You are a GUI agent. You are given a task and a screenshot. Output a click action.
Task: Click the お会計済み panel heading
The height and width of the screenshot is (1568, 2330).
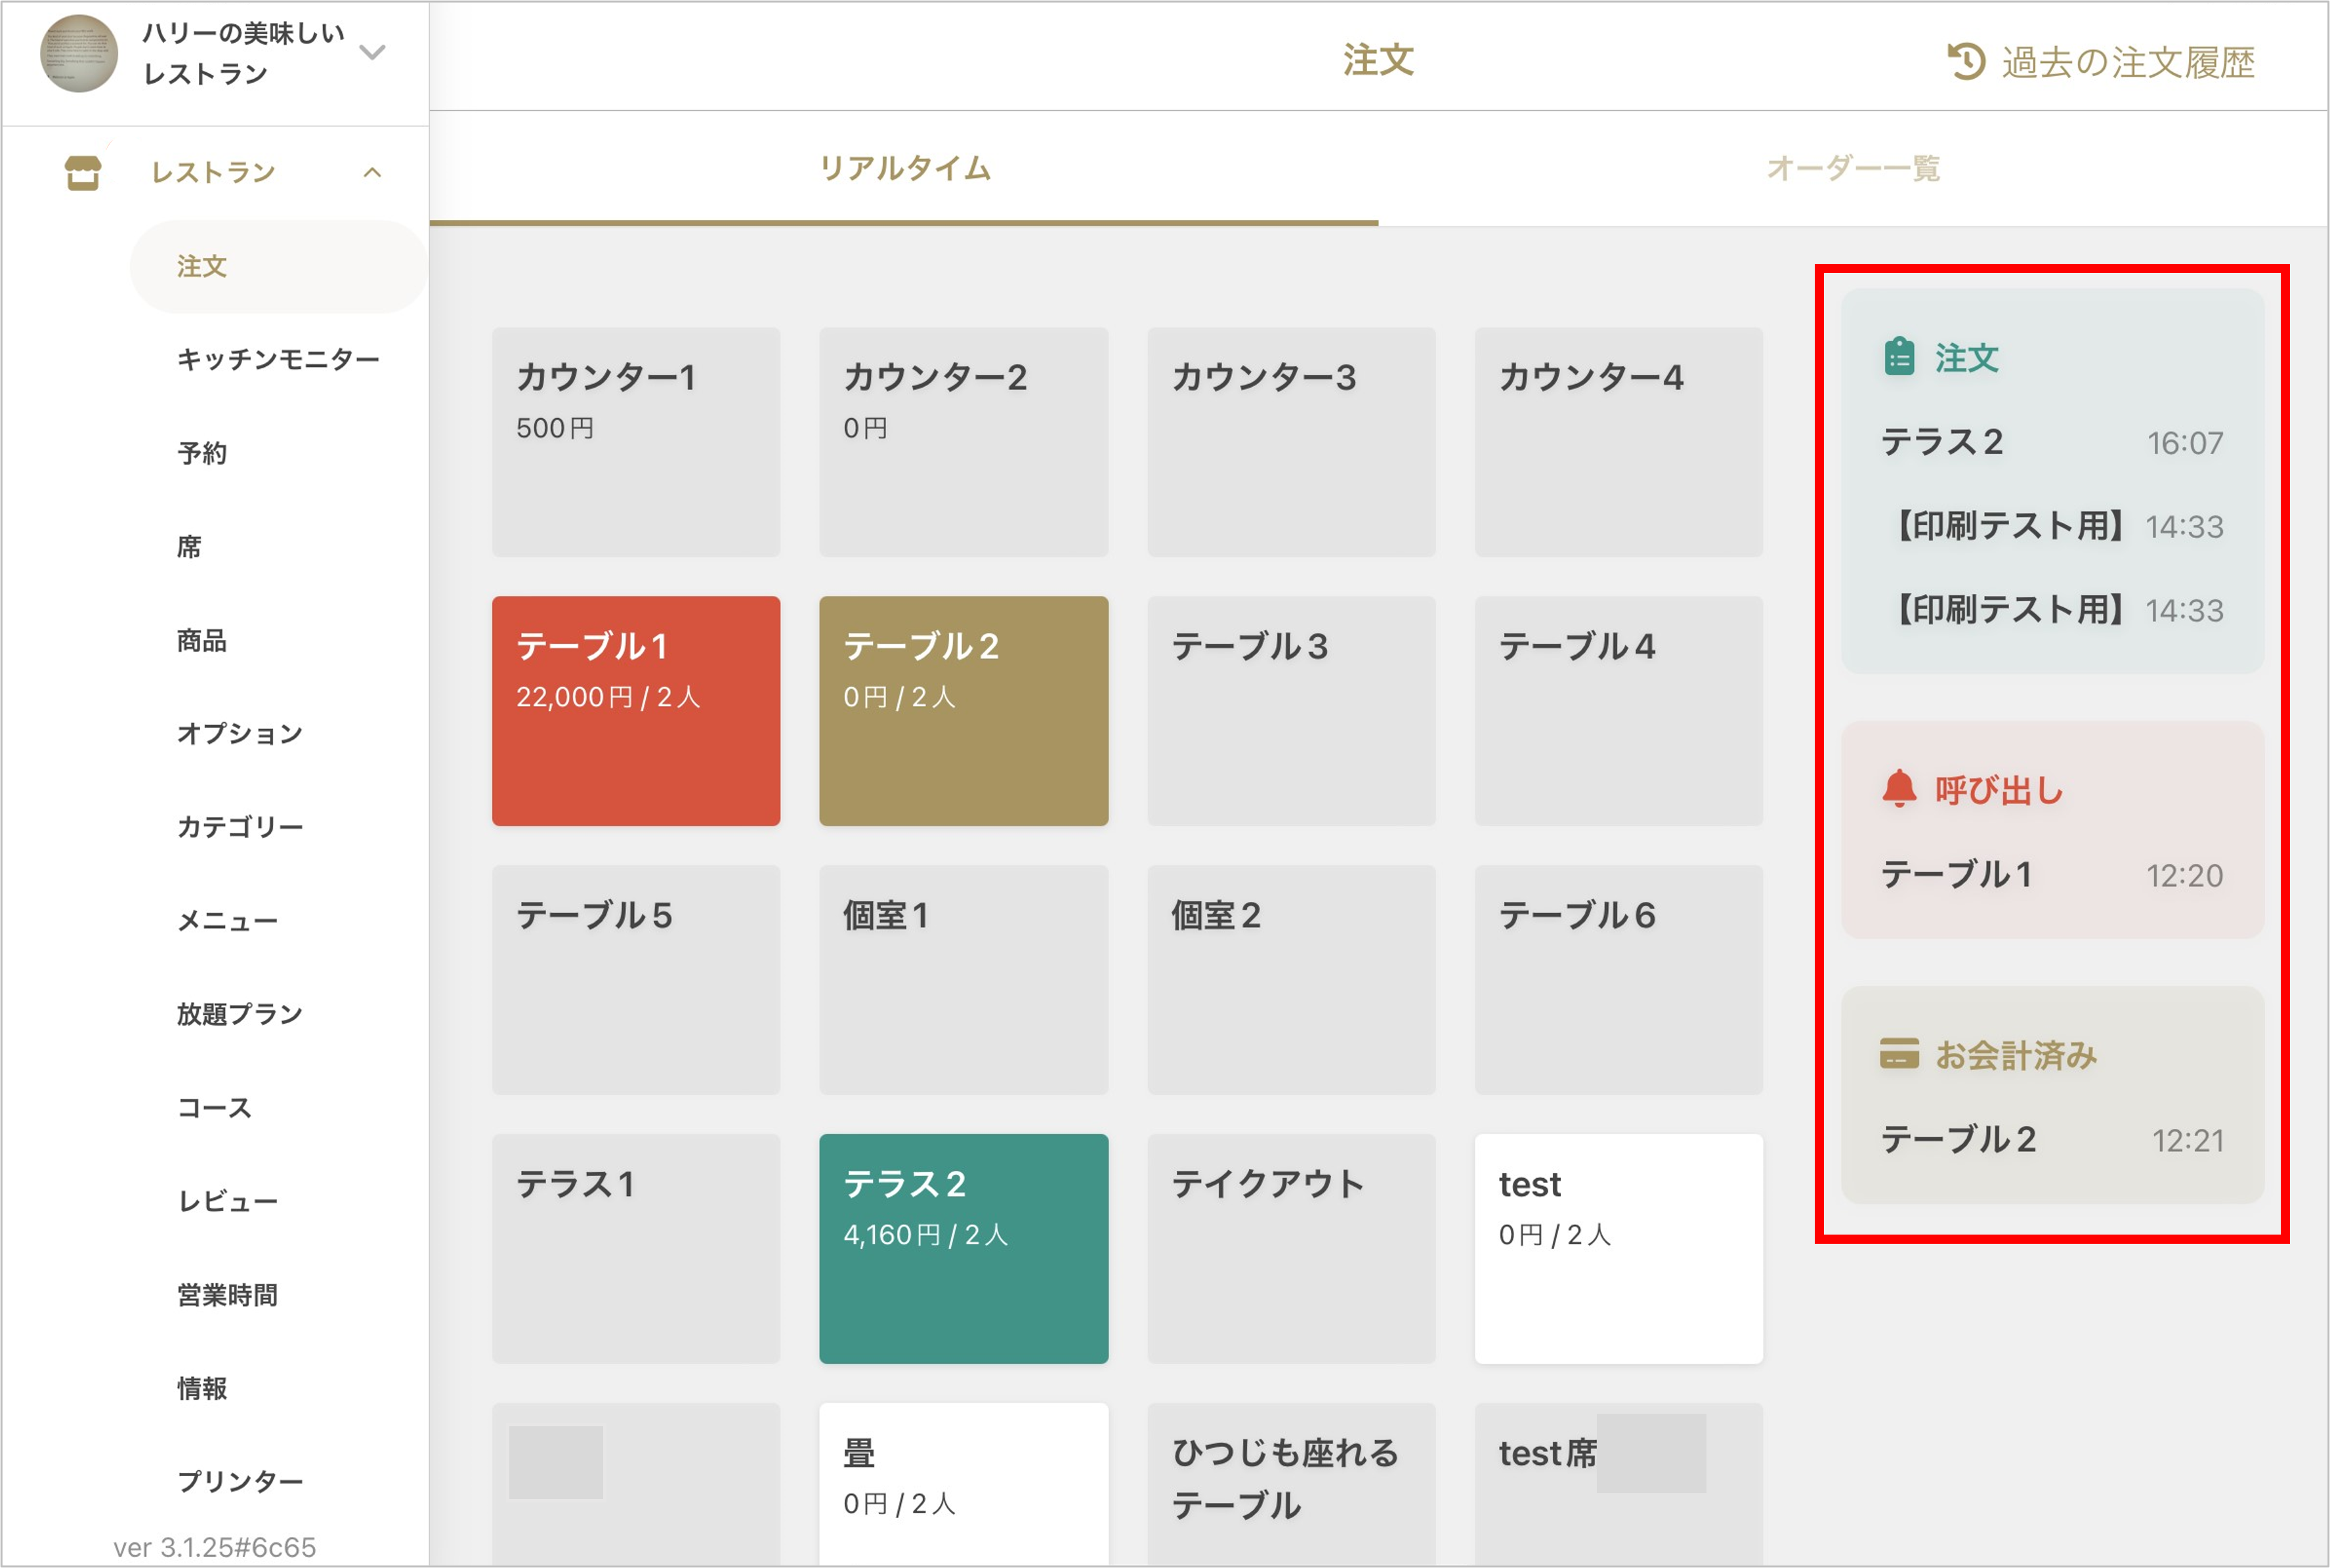[x=2015, y=1055]
